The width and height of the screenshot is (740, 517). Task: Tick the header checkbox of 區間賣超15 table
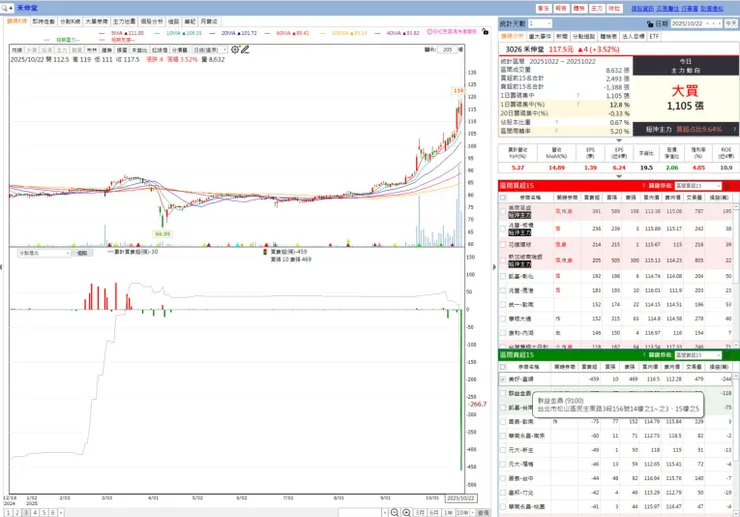coord(503,366)
